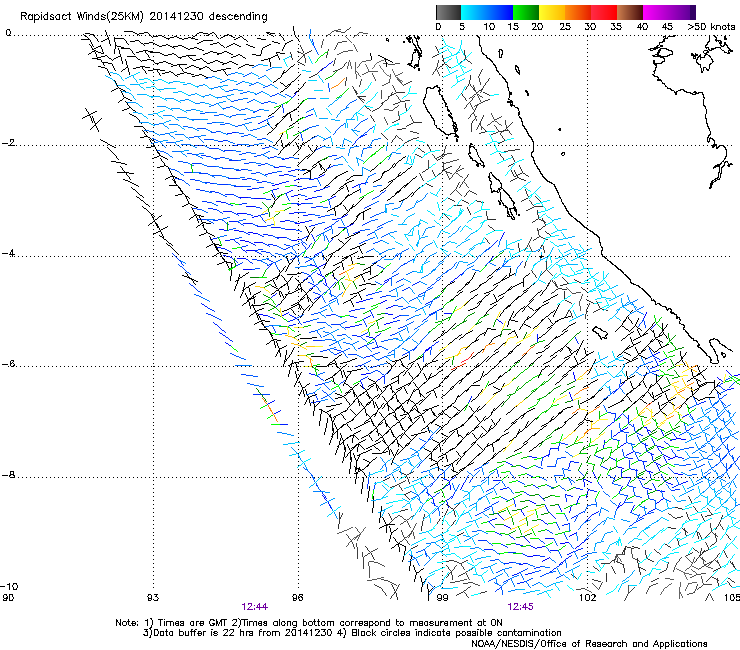Image resolution: width=740 pixels, height=650 pixels.
Task: Click the latitude label '-10'
Action: [x=9, y=586]
